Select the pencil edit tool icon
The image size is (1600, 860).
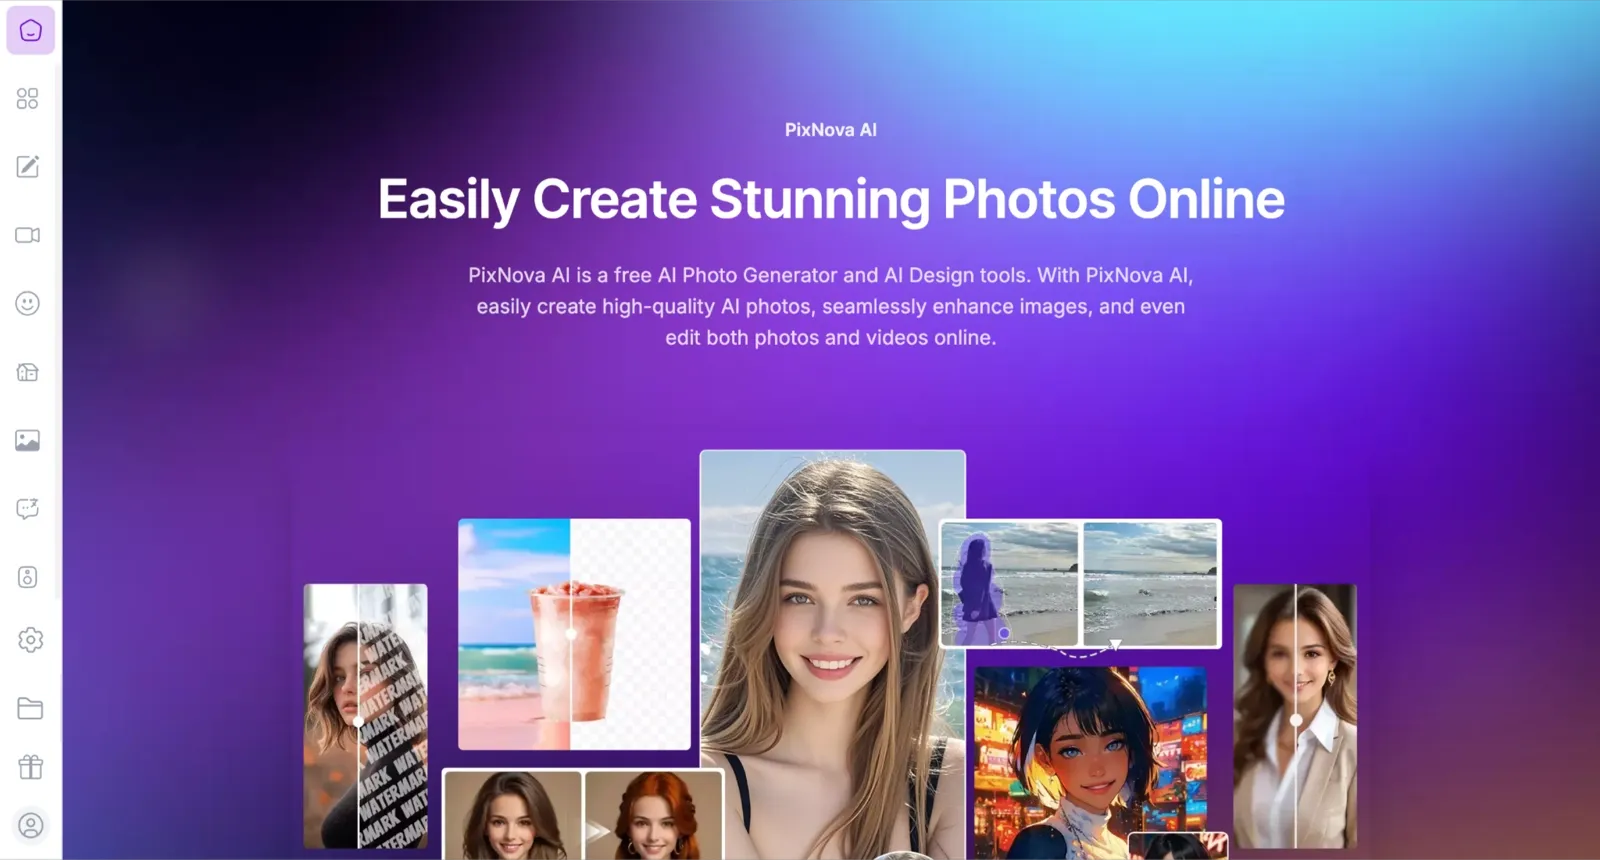click(x=28, y=166)
